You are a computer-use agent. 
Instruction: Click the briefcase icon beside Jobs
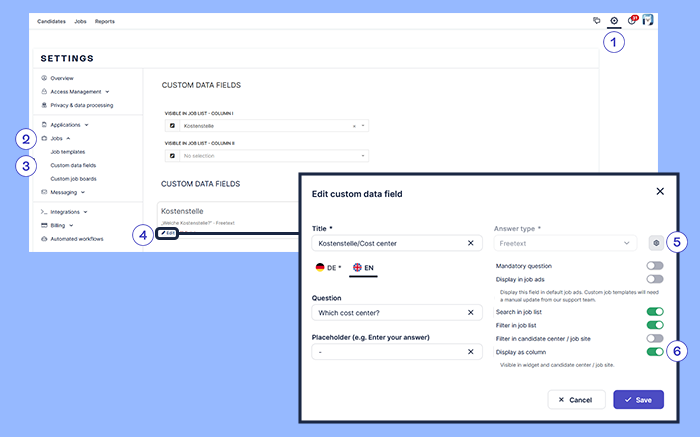coord(44,138)
